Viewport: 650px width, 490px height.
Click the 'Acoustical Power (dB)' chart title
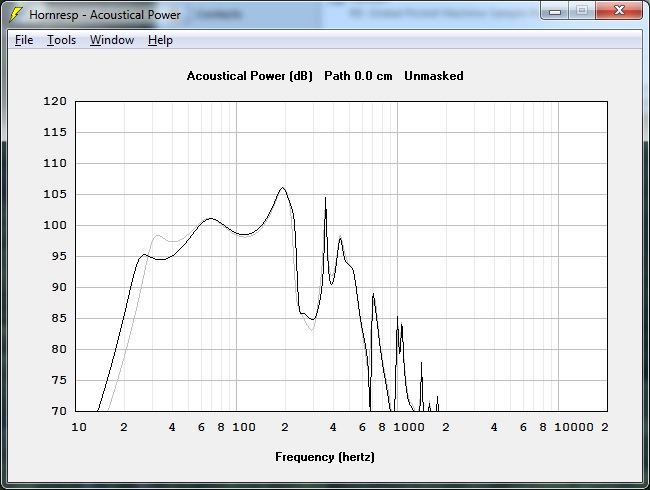click(x=250, y=76)
